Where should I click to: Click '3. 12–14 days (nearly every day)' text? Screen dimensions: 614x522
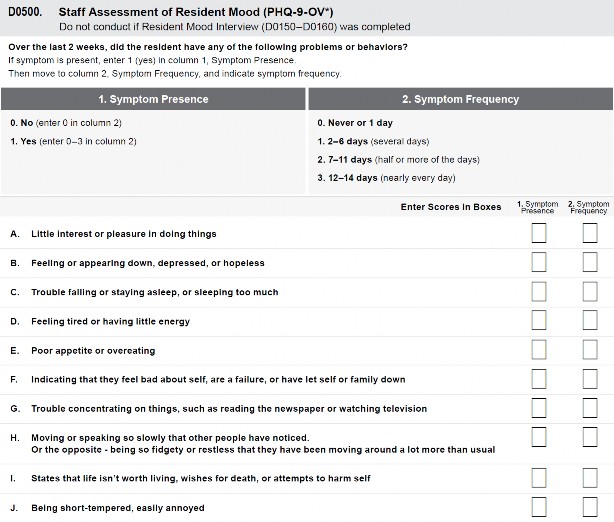pyautogui.click(x=386, y=178)
